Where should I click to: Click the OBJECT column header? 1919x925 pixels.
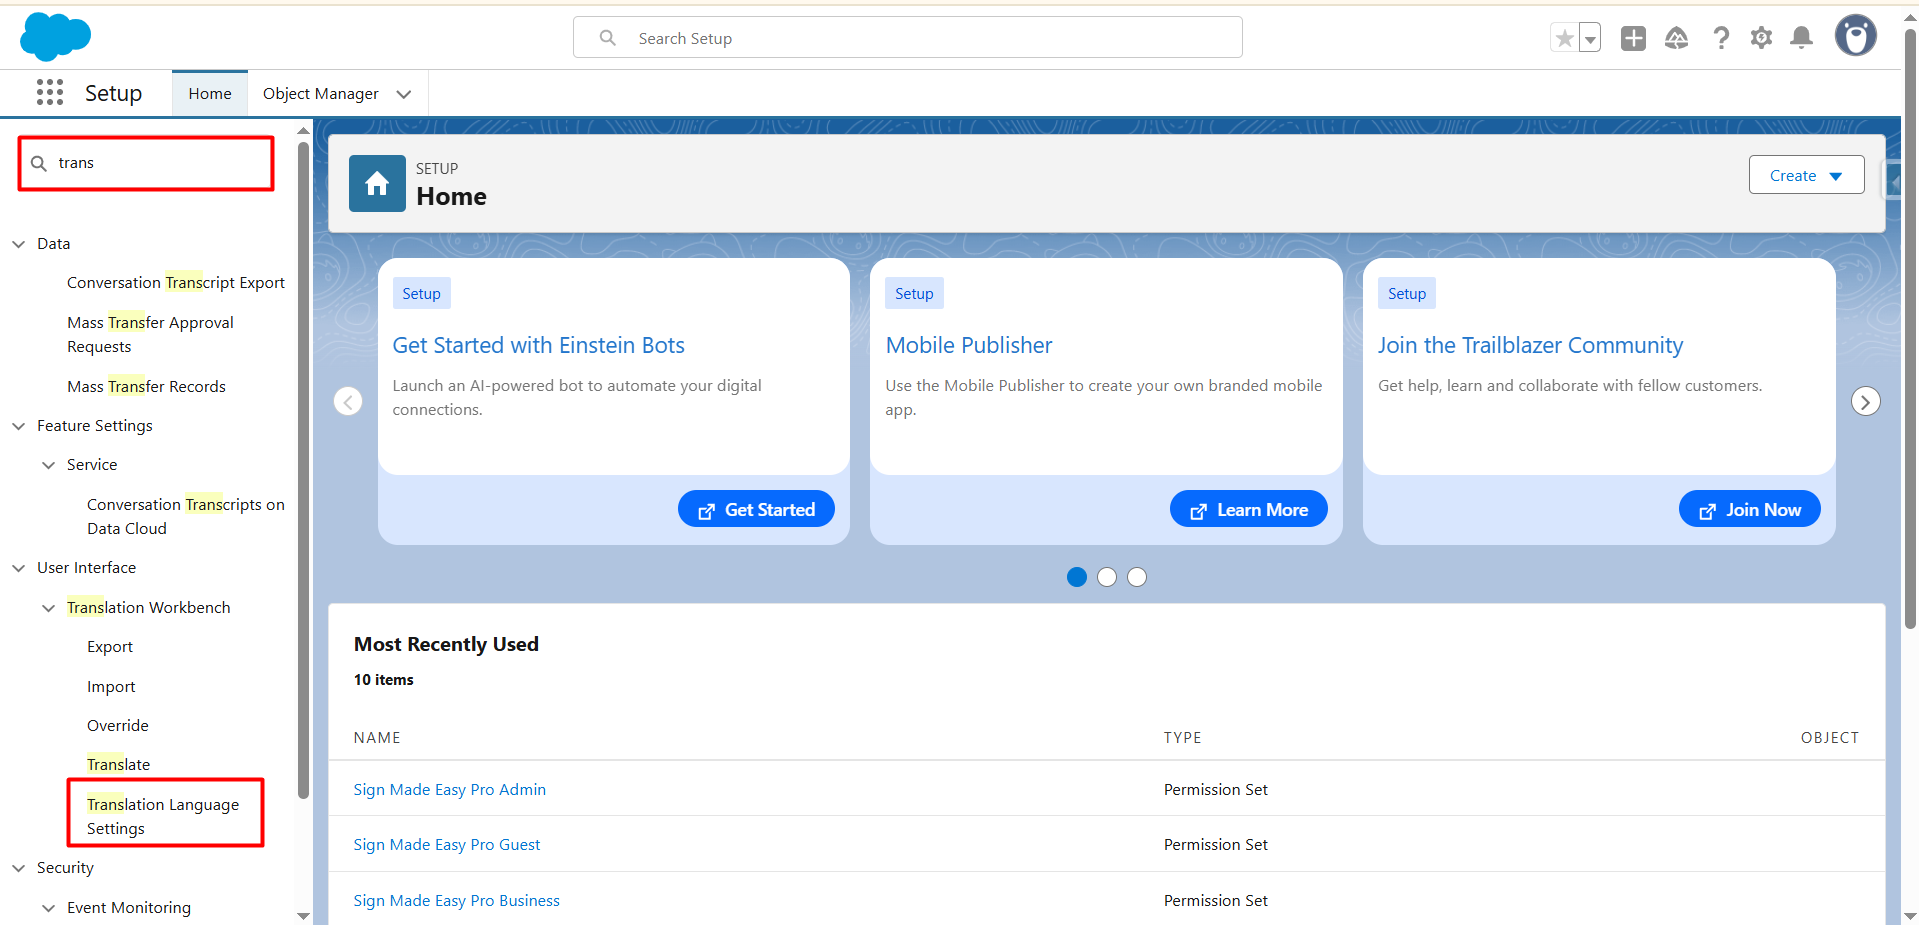coord(1830,738)
